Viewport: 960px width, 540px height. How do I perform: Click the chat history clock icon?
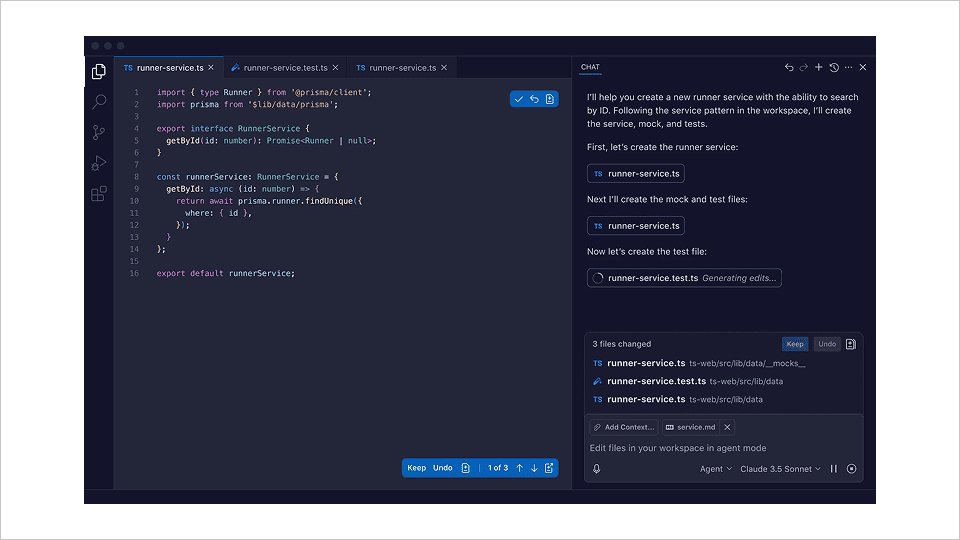point(834,68)
